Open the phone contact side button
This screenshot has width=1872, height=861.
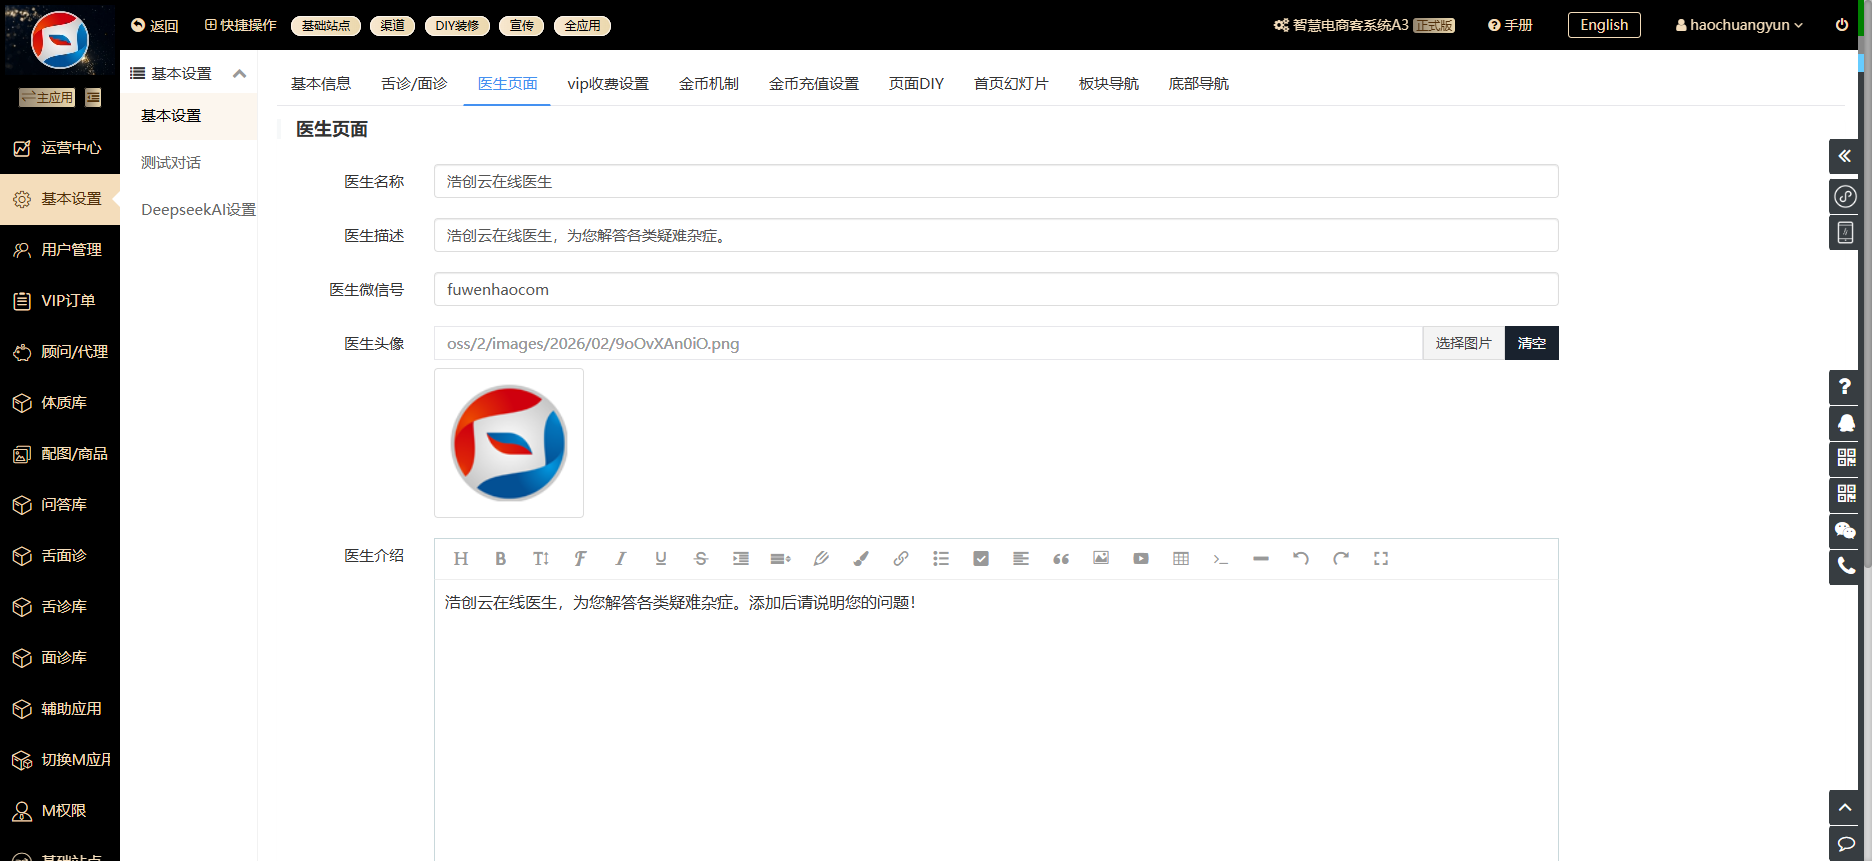[x=1845, y=567]
